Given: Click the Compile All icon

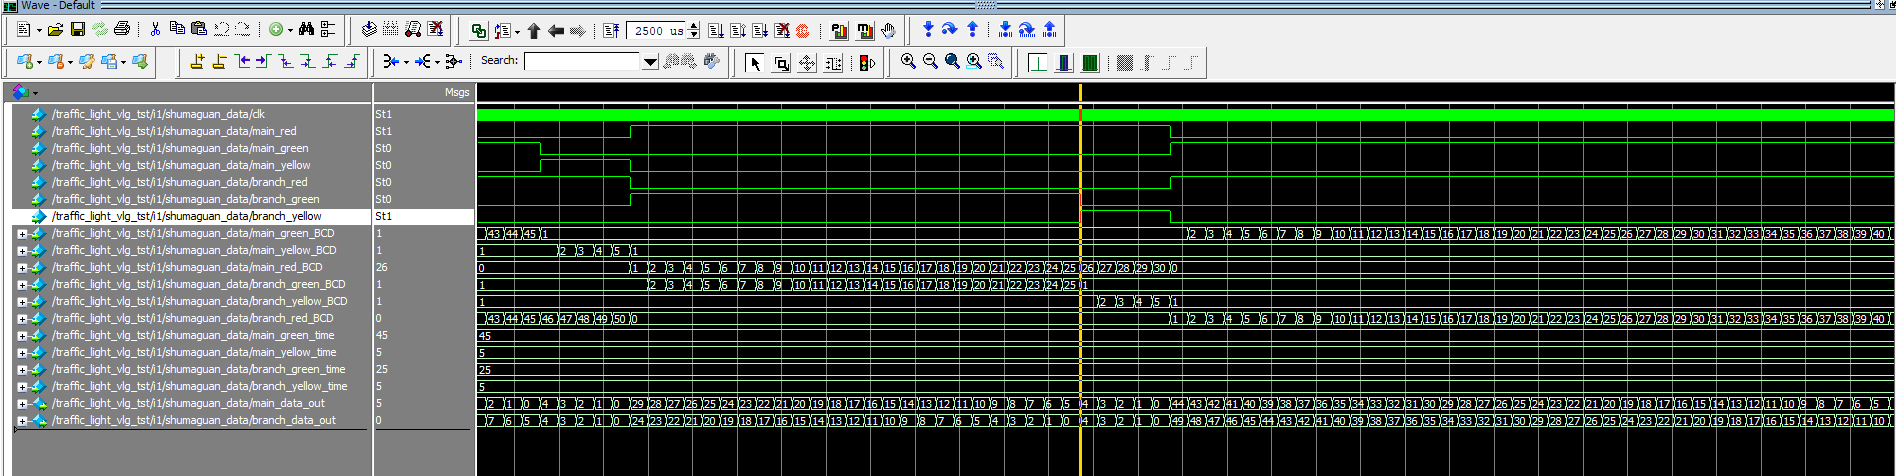Looking at the screenshot, I should pyautogui.click(x=391, y=30).
